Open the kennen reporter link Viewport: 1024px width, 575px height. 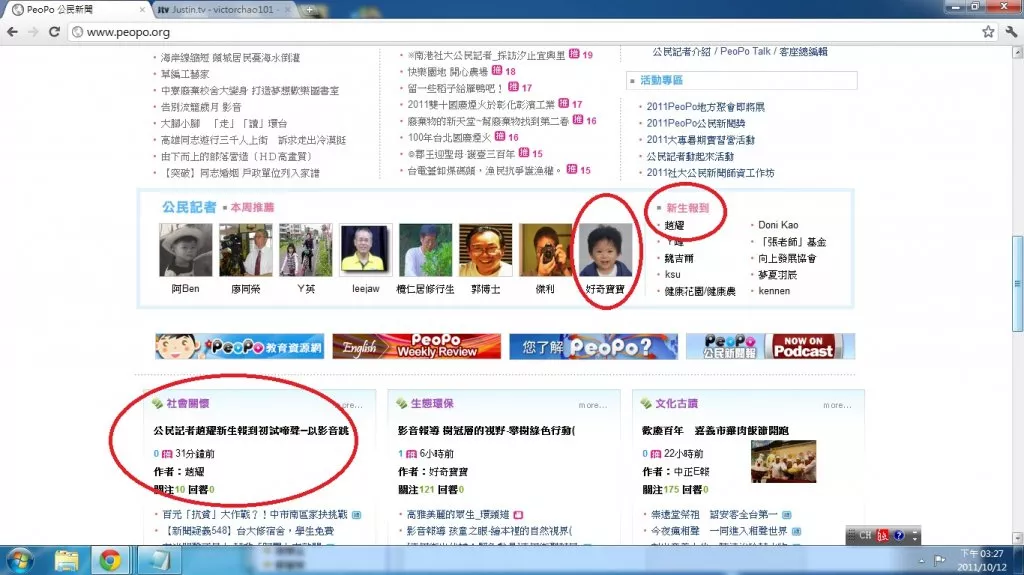(x=774, y=291)
